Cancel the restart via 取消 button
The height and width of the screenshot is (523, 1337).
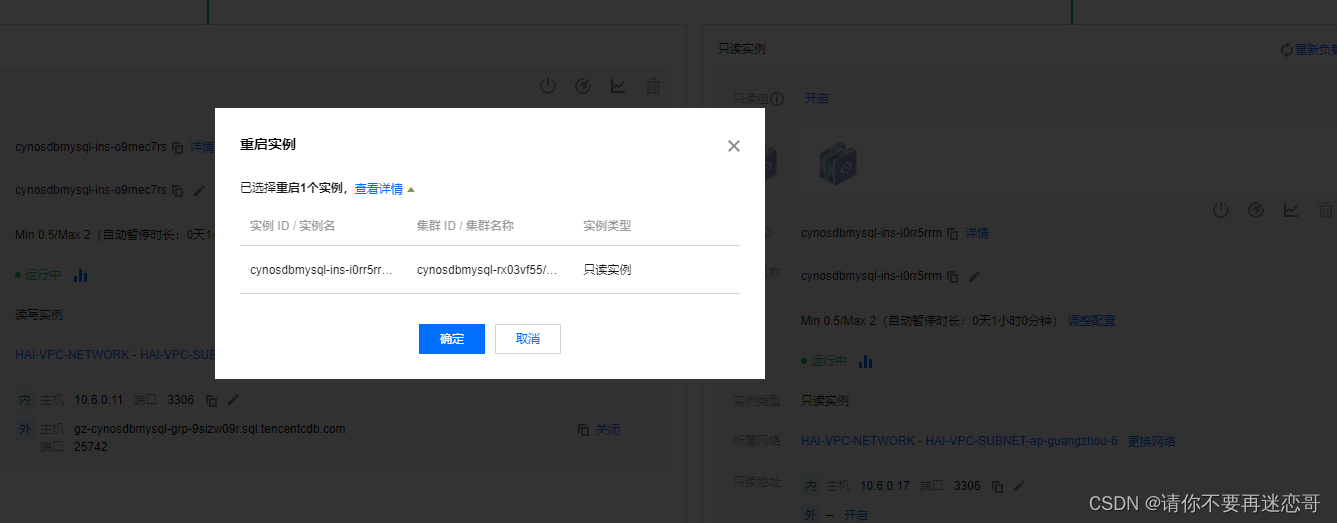point(528,339)
